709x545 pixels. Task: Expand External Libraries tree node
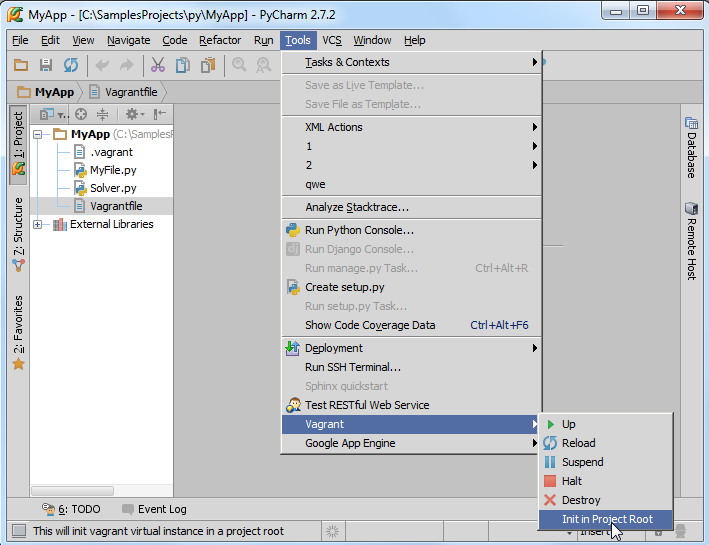[38, 224]
